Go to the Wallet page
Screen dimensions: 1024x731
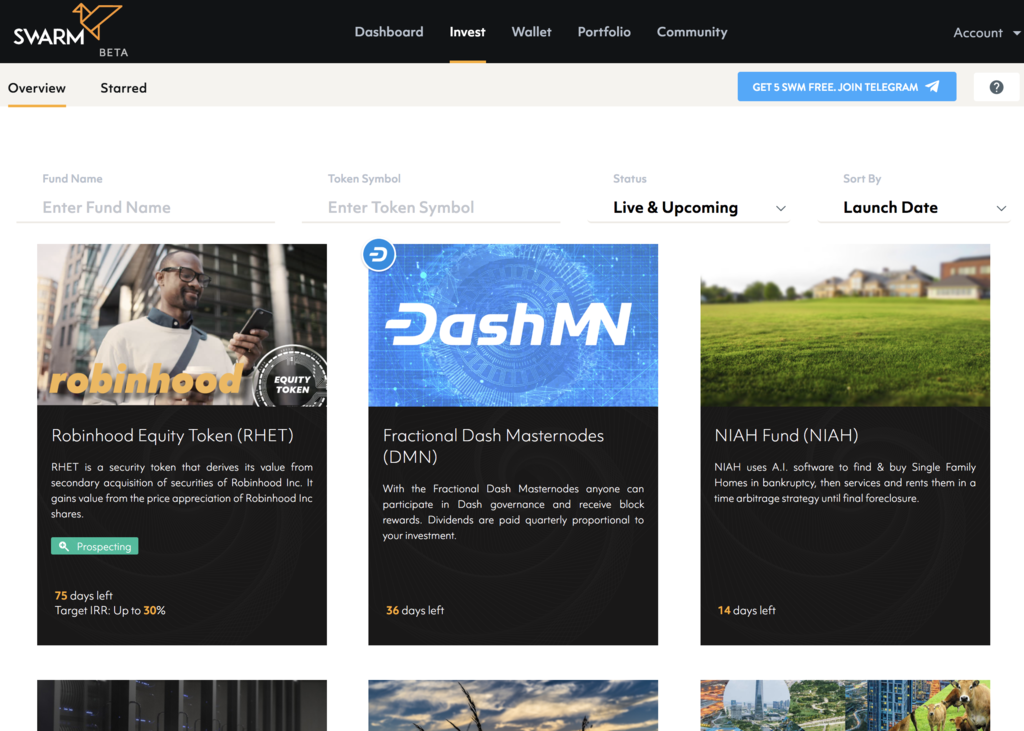coord(531,31)
